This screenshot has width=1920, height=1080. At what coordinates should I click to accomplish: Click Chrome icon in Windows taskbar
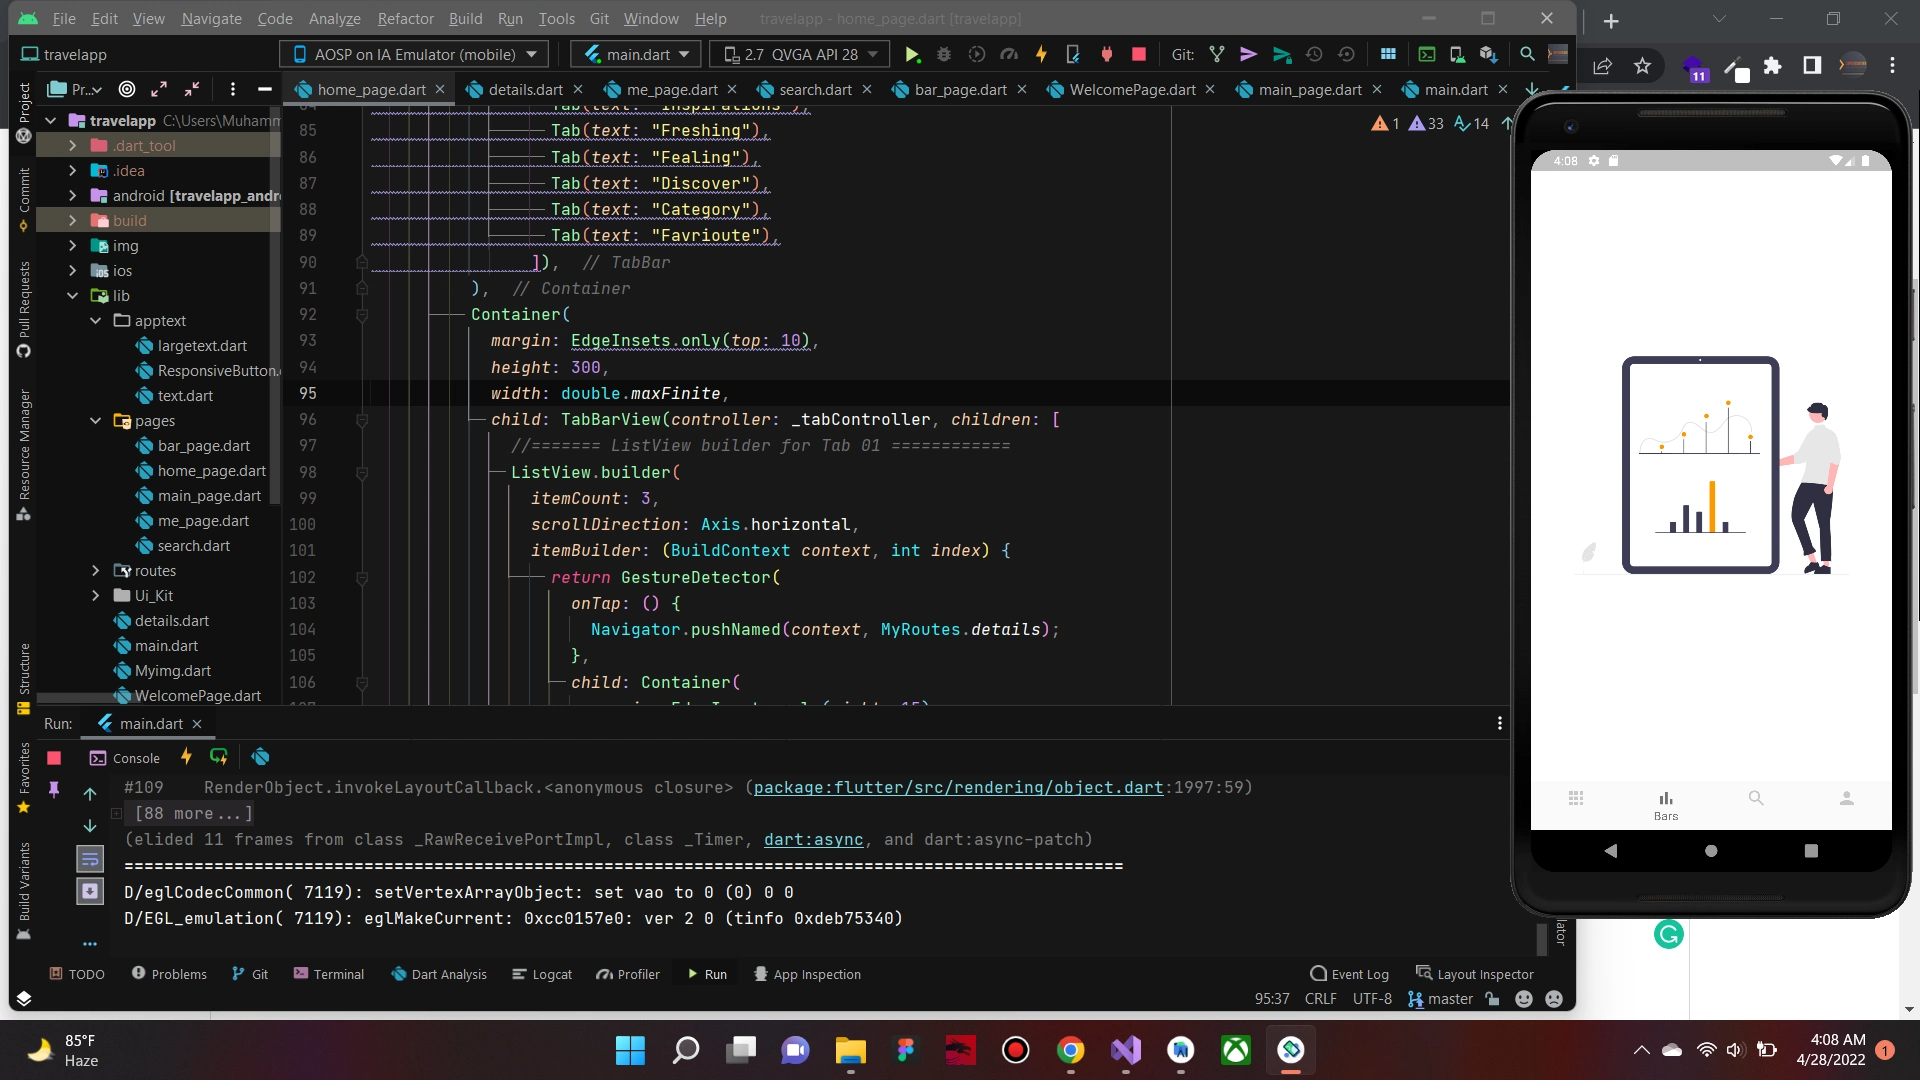[x=1070, y=1050]
